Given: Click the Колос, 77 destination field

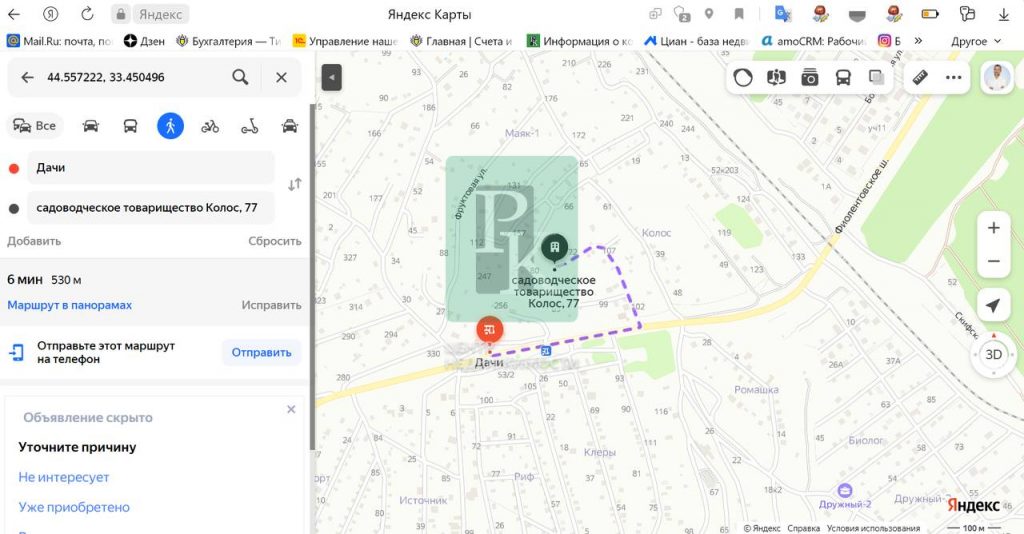Looking at the screenshot, I should [x=151, y=208].
